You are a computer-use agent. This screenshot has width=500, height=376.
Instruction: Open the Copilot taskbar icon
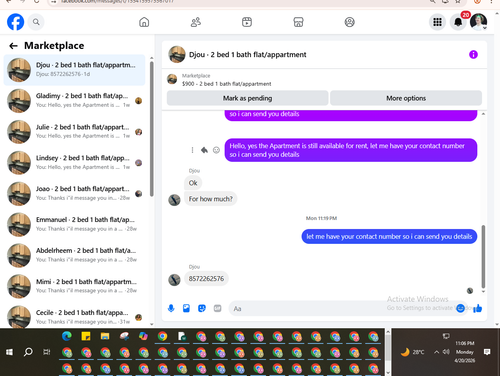point(143,336)
